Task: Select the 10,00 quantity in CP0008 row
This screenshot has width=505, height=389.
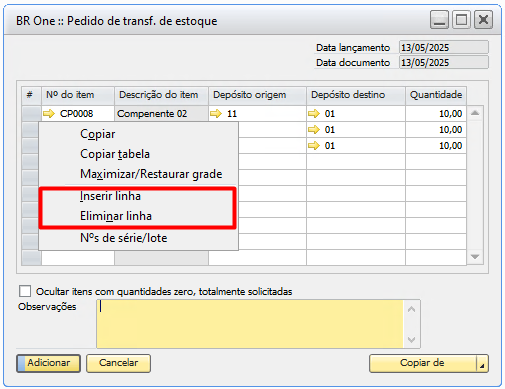Action: [x=436, y=114]
